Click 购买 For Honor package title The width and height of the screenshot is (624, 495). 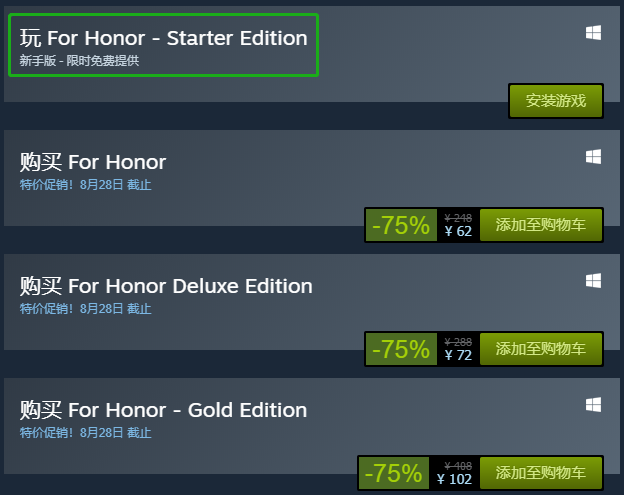(93, 162)
